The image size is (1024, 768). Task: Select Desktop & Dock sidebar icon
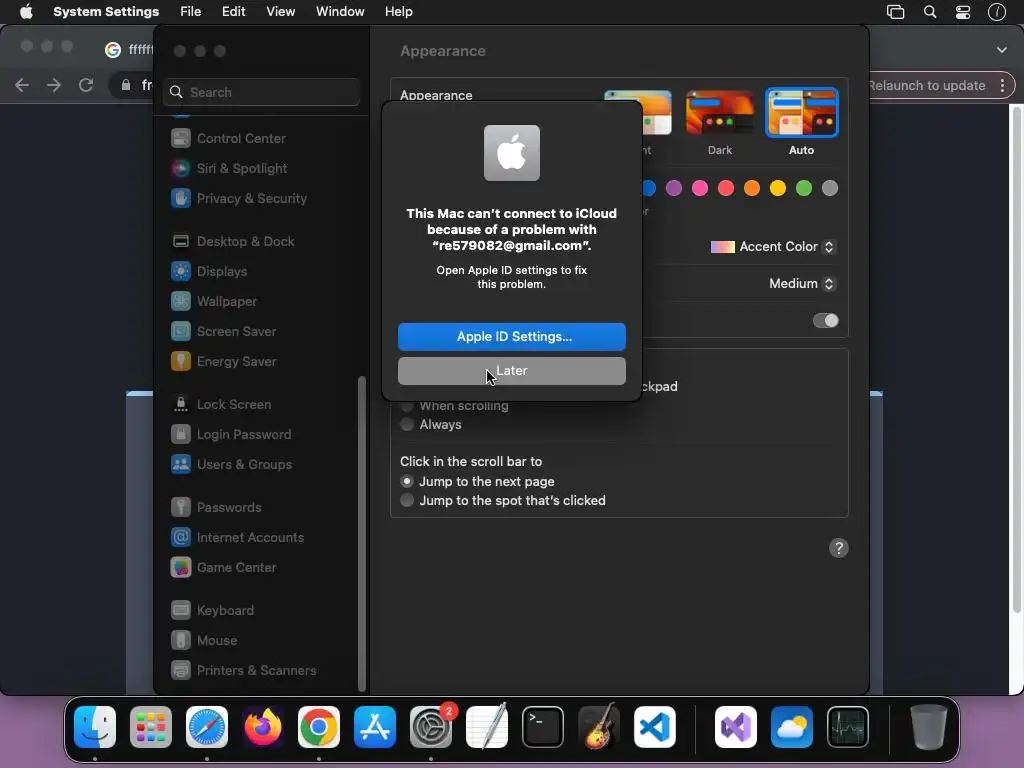(181, 242)
